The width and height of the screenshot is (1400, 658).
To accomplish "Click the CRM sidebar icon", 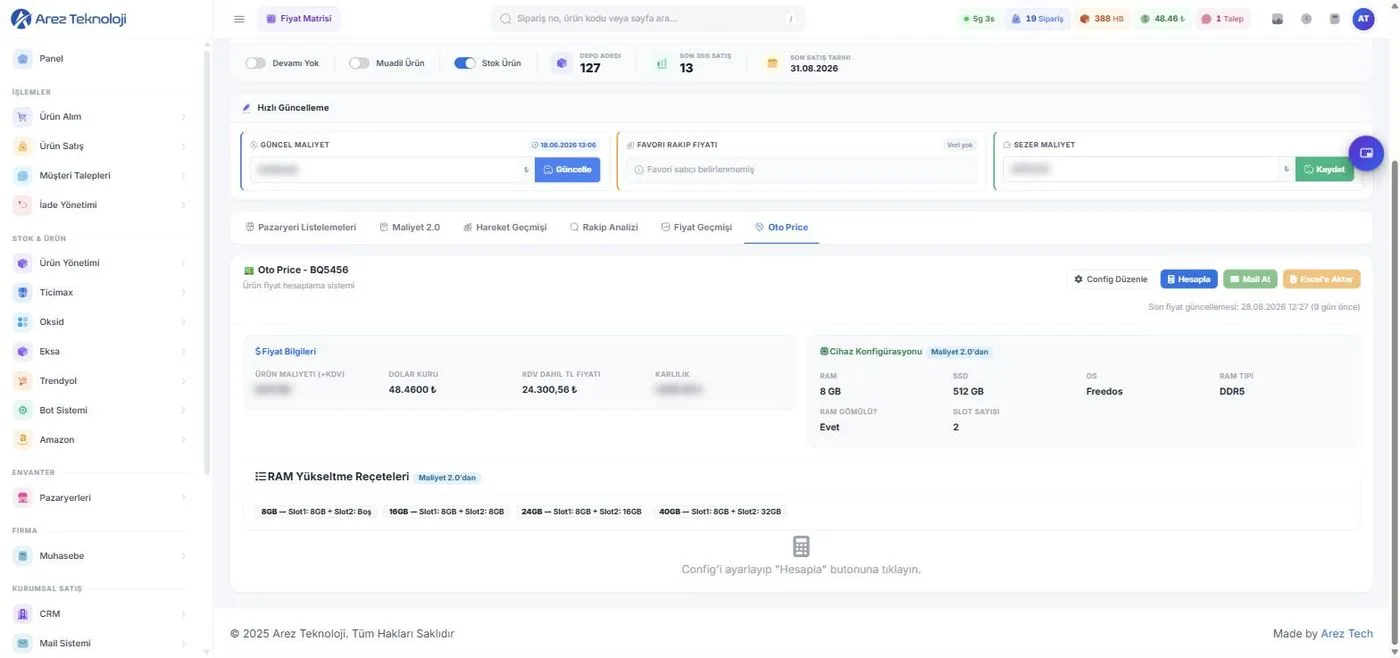I will click(23, 614).
